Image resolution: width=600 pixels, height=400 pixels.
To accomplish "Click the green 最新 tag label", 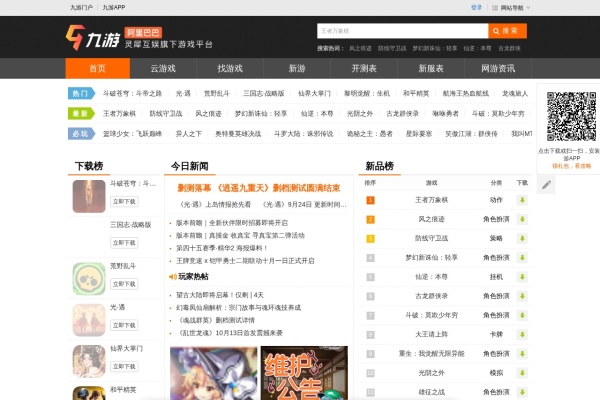I will coord(81,114).
